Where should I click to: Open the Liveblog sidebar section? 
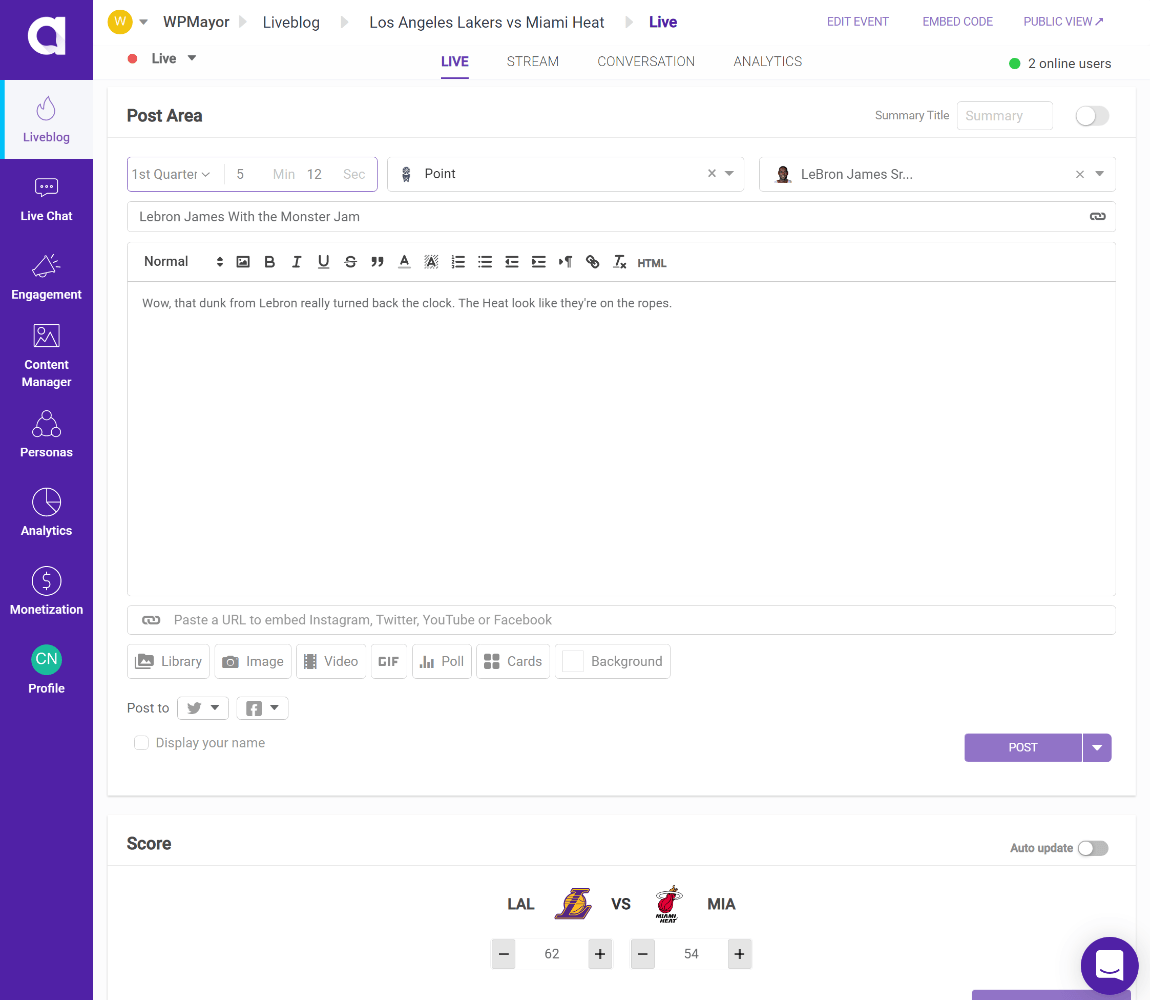point(46,120)
